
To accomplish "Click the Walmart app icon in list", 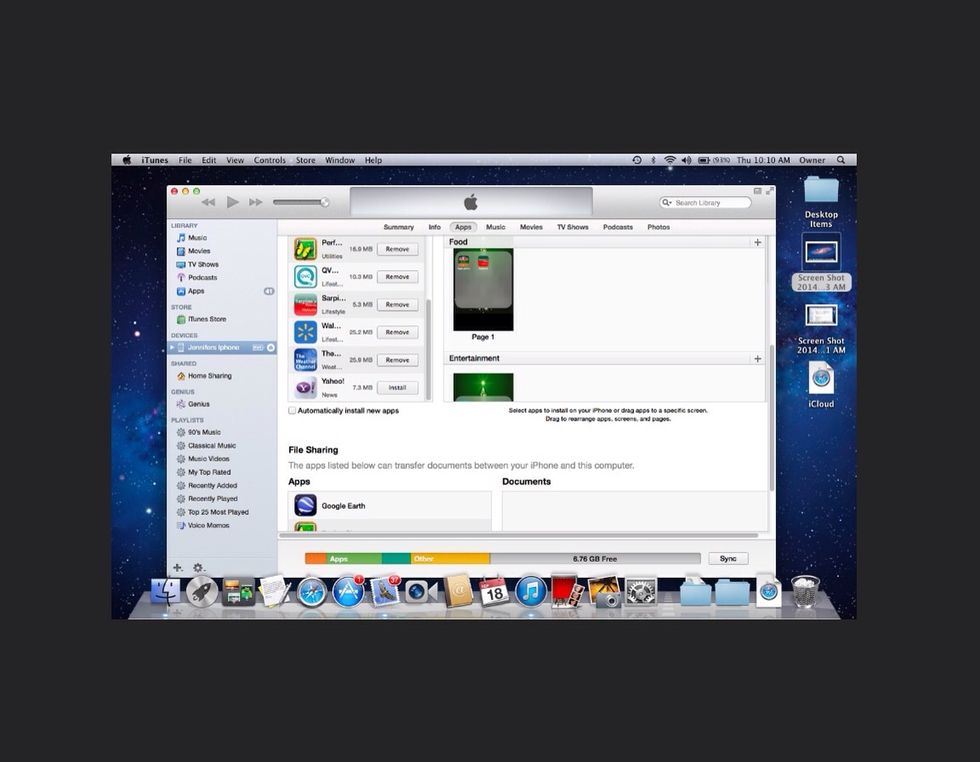I will coord(306,332).
